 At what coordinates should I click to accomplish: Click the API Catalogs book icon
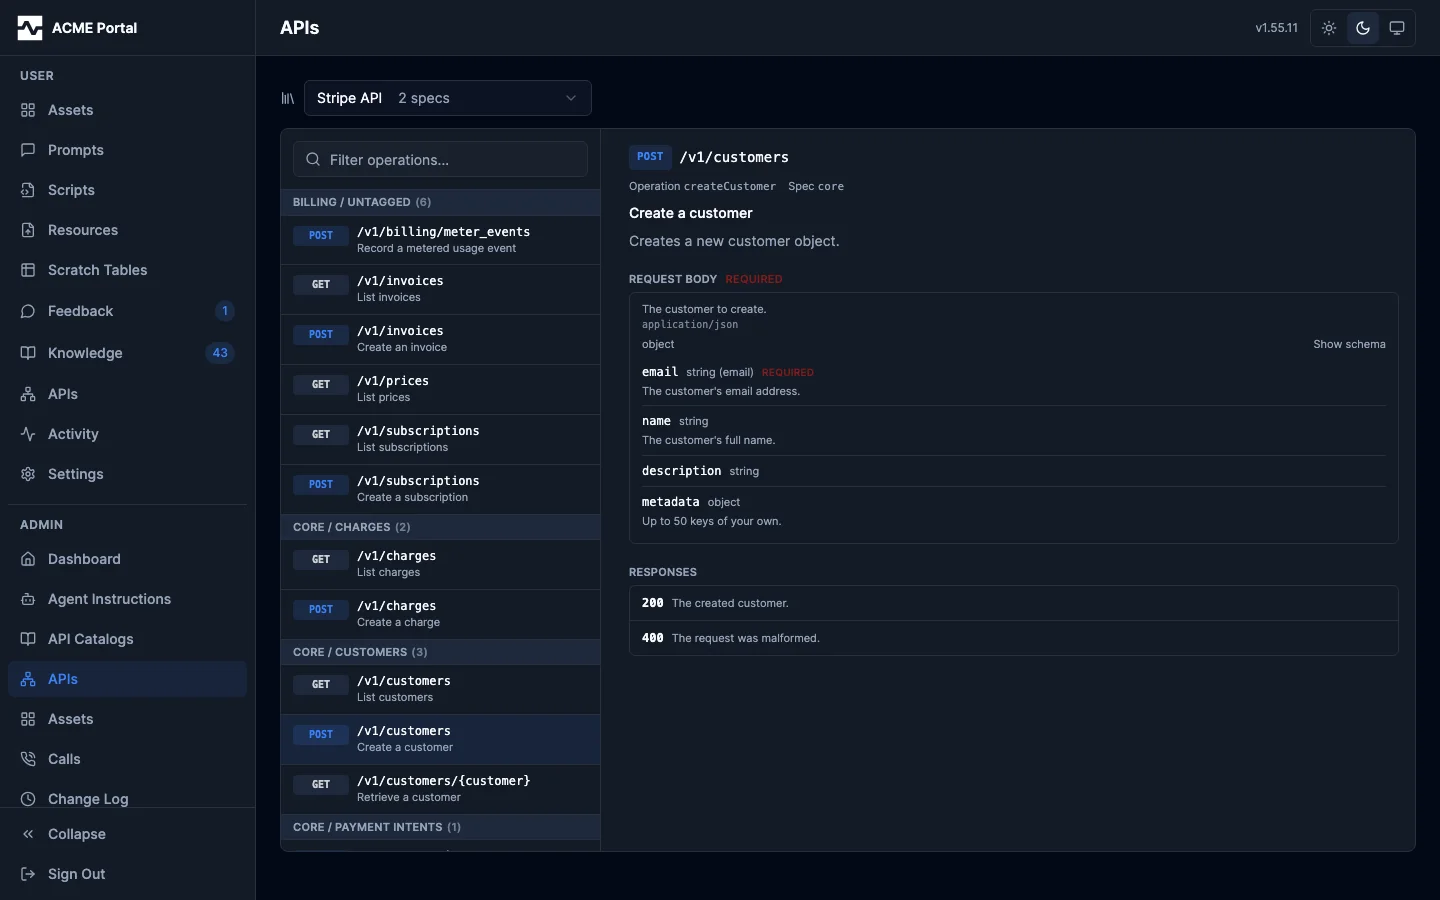[28, 639]
